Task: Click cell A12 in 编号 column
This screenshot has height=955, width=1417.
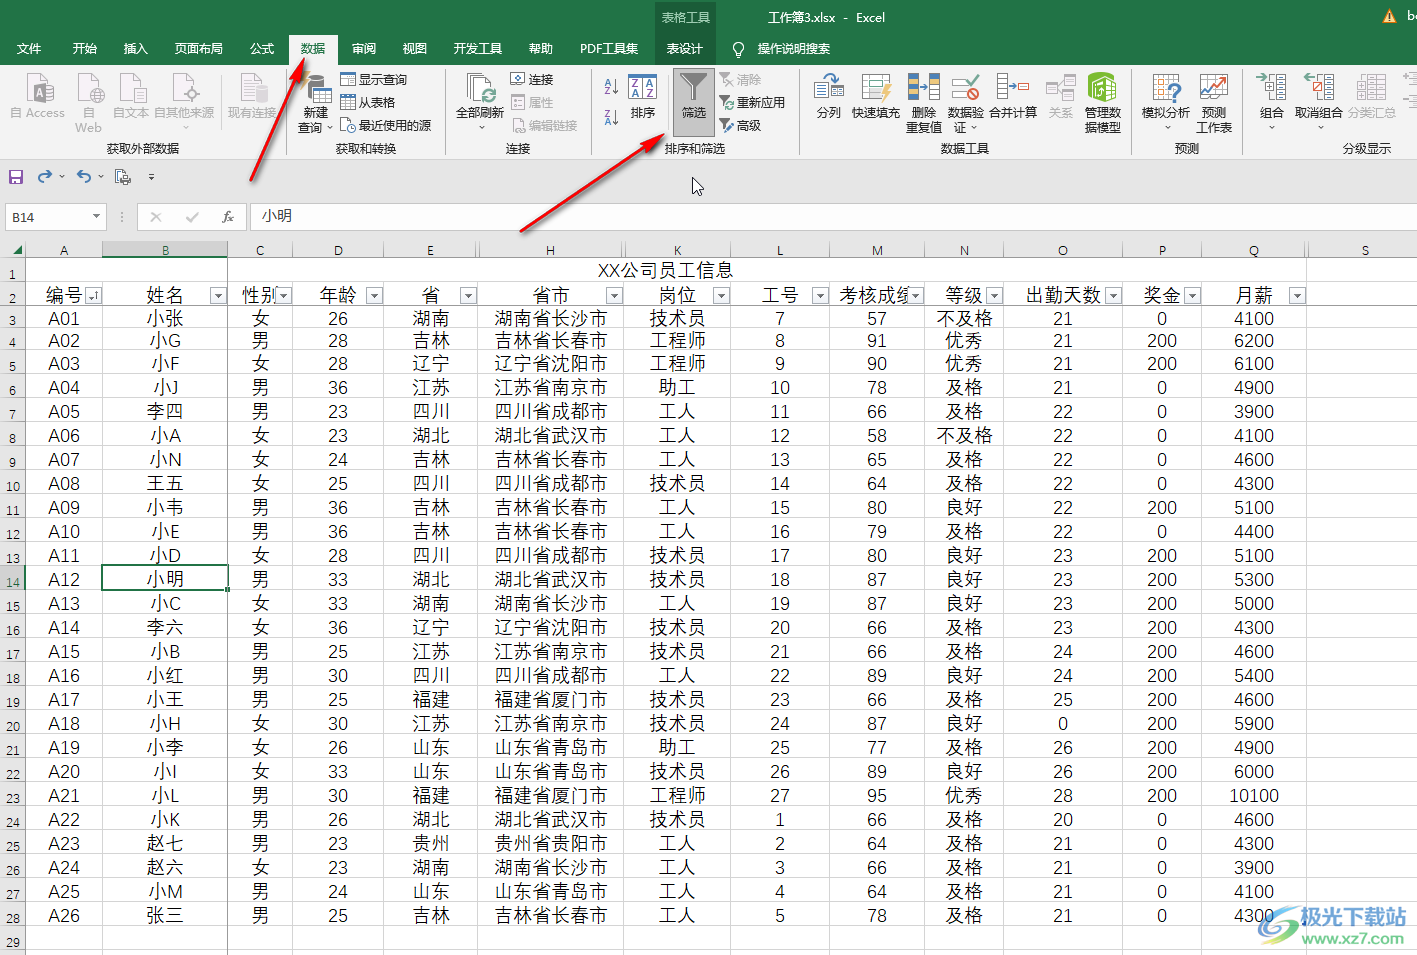Action: coord(64,579)
